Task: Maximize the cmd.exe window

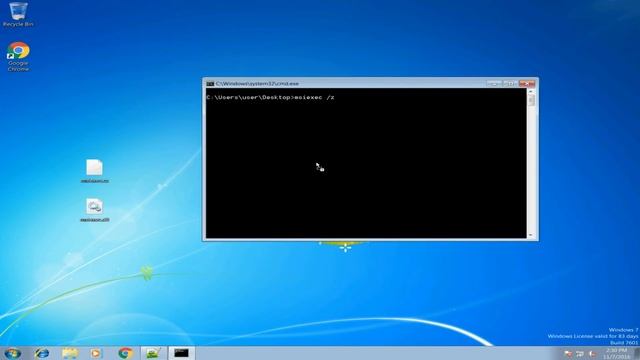Action: click(x=510, y=84)
